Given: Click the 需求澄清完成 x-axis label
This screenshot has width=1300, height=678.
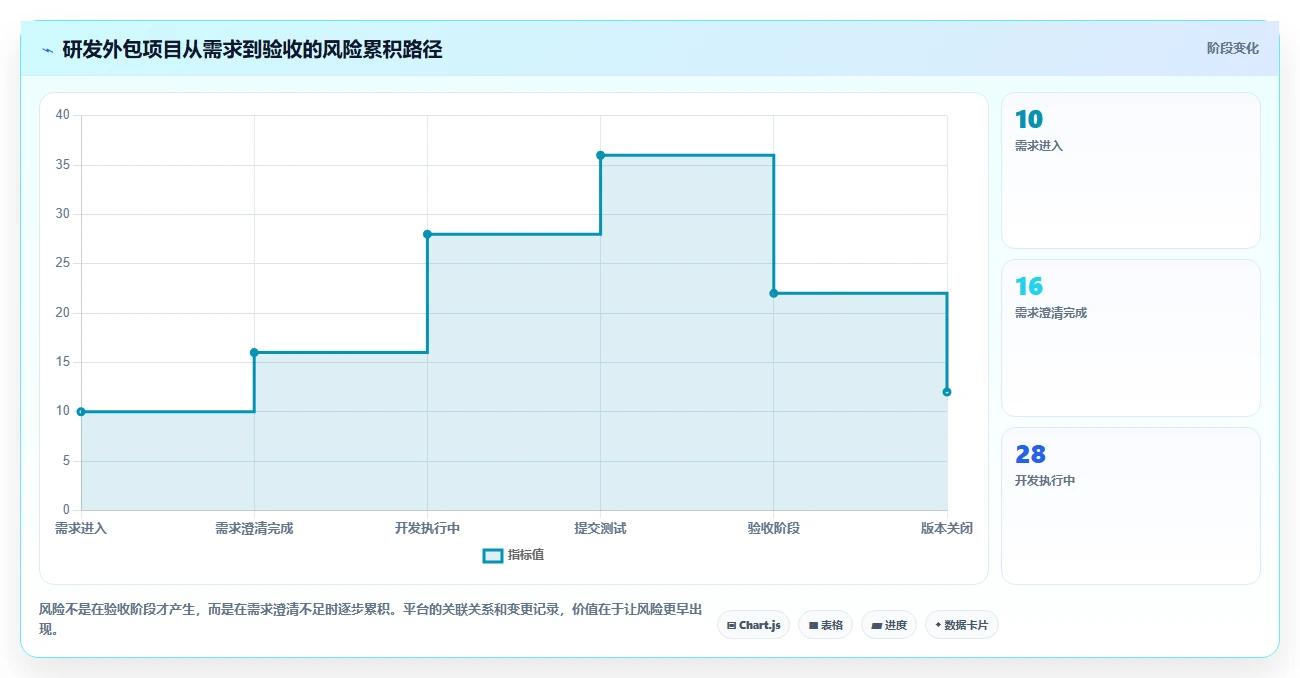Looking at the screenshot, I should click(x=254, y=528).
